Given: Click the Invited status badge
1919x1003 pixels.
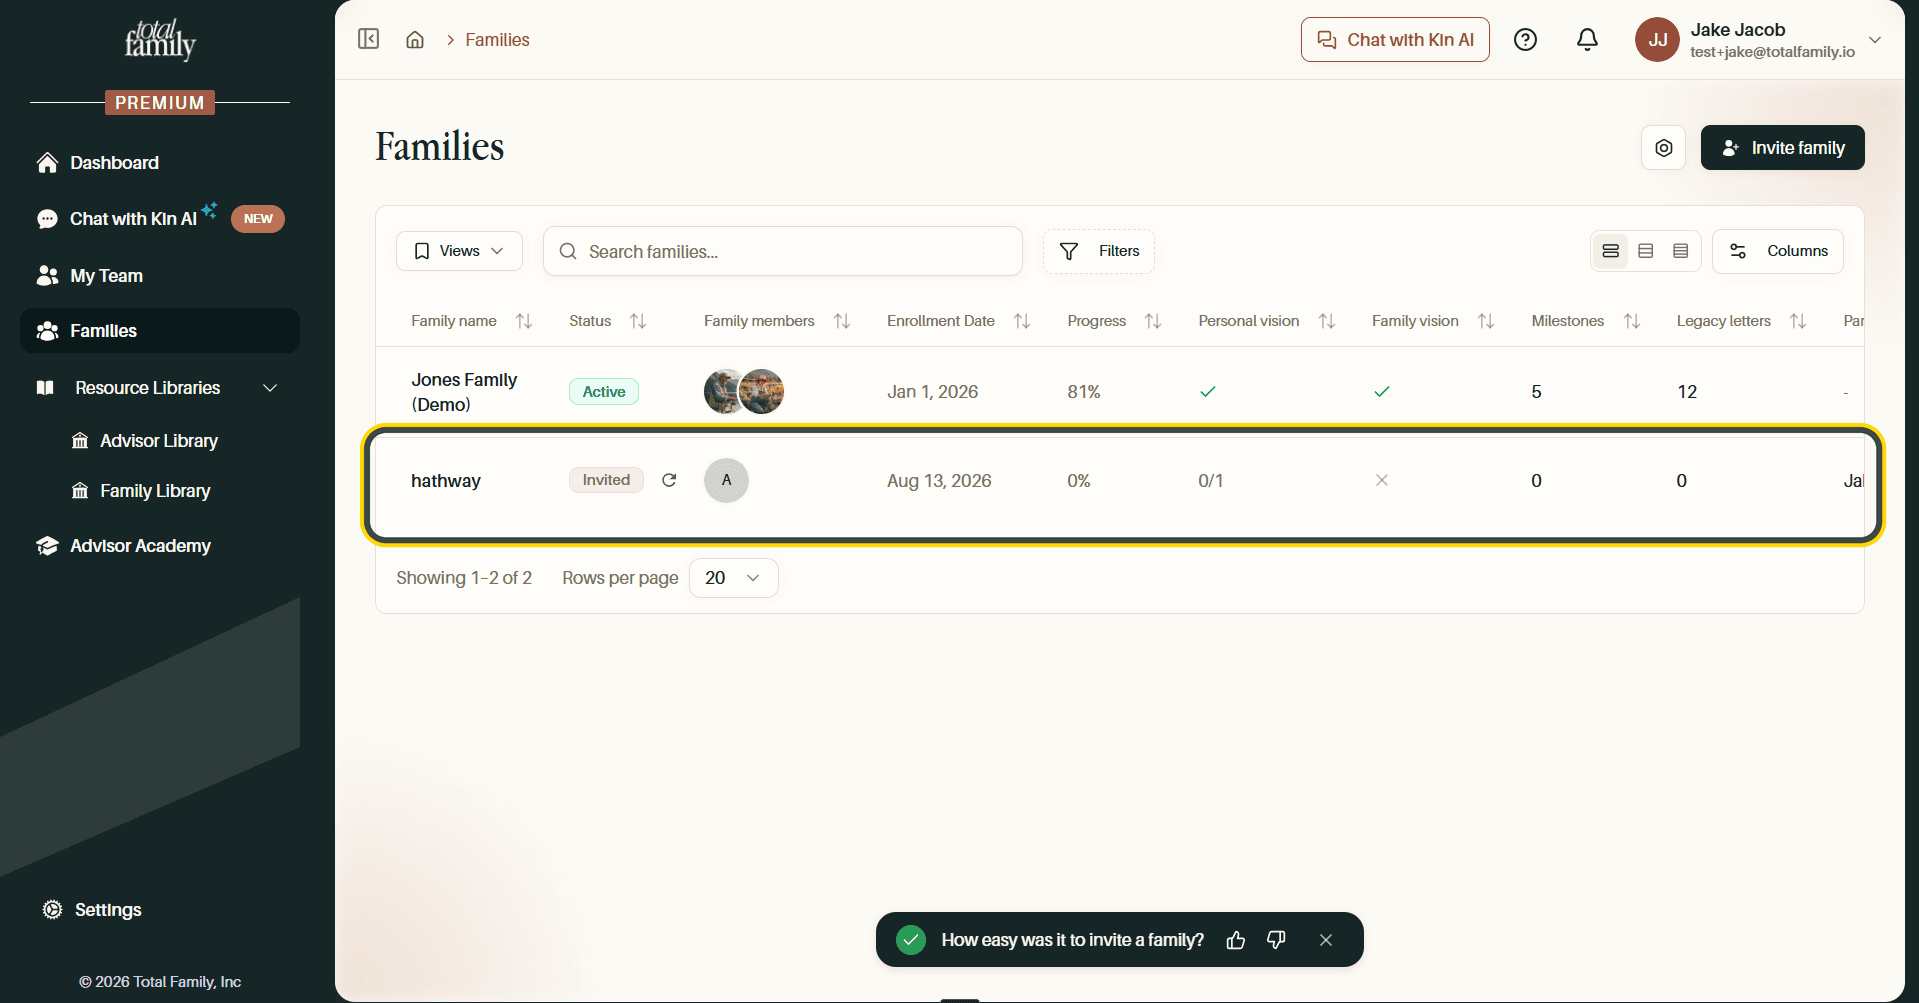Looking at the screenshot, I should (x=606, y=480).
